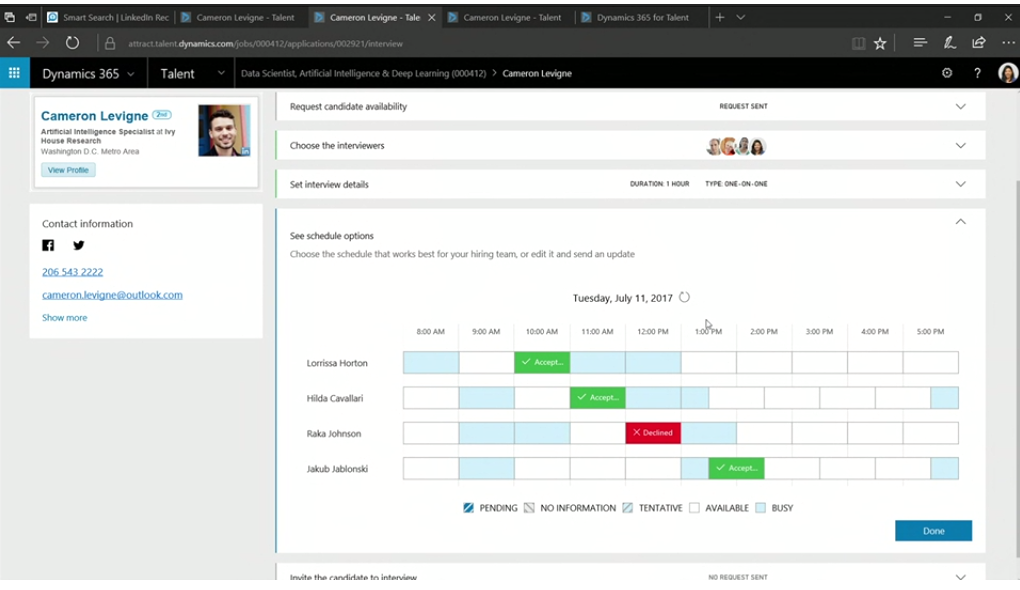This screenshot has width=1020, height=590.
Task: Open candidate's Twitter profile icon
Action: [78, 246]
